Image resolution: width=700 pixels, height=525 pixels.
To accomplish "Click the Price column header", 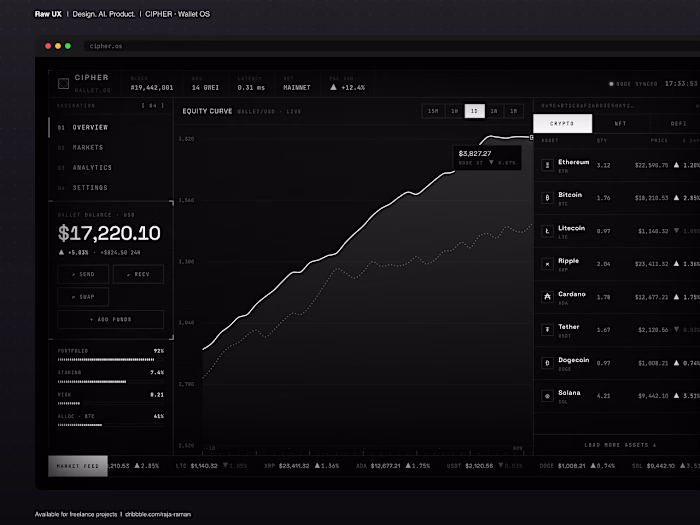I will (659, 140).
